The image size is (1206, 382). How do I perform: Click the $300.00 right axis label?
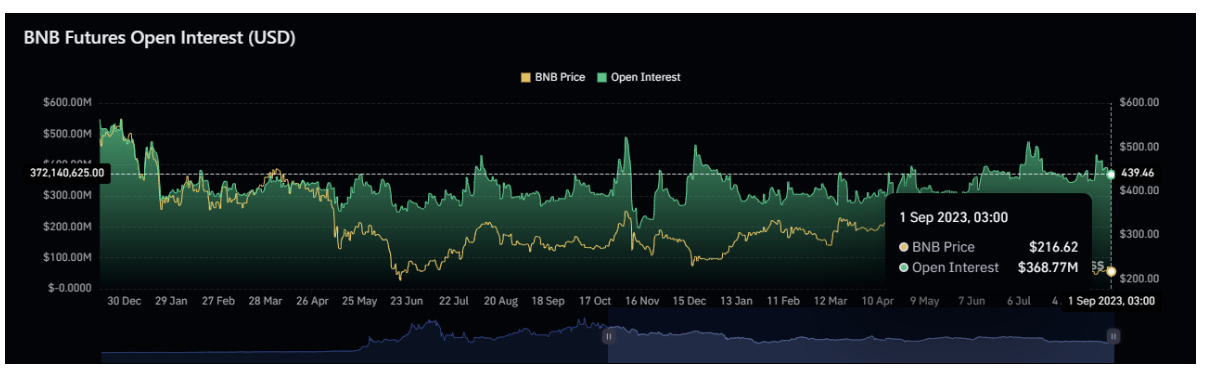[1139, 234]
